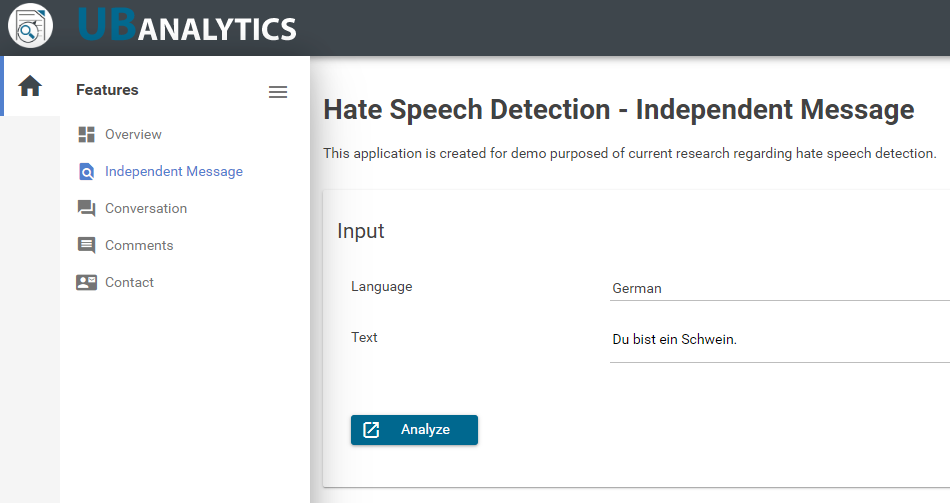Click the Overview dashboard icon
The height and width of the screenshot is (503, 950).
click(x=87, y=135)
